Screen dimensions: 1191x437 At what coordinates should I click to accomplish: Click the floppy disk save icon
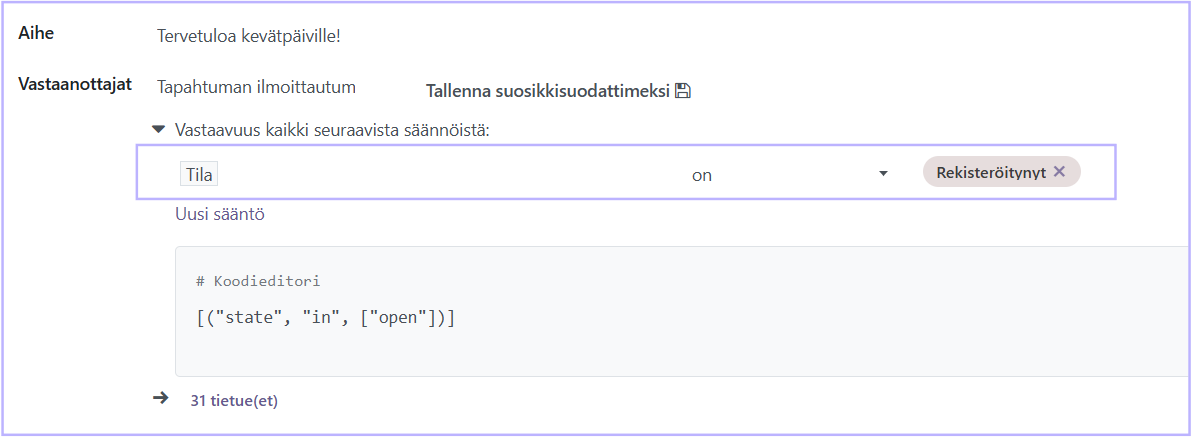click(x=683, y=91)
